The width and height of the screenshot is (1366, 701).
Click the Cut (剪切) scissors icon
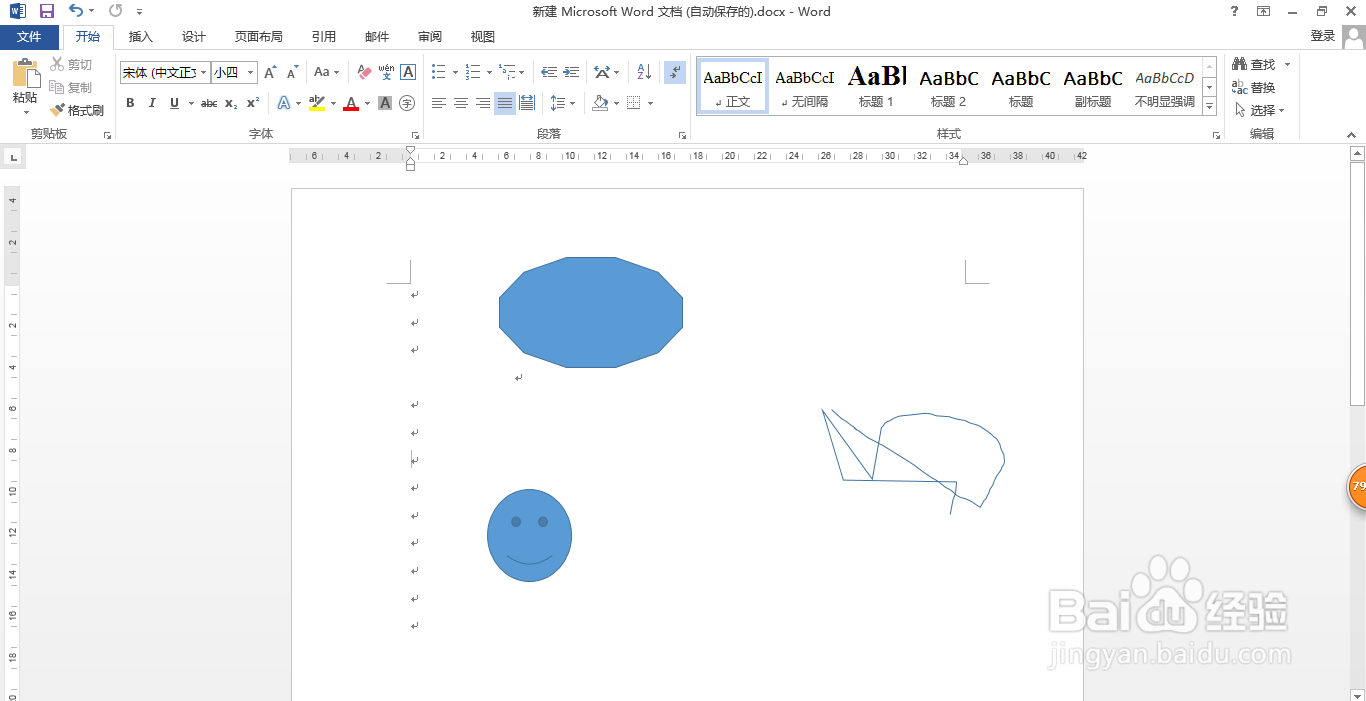coord(58,64)
